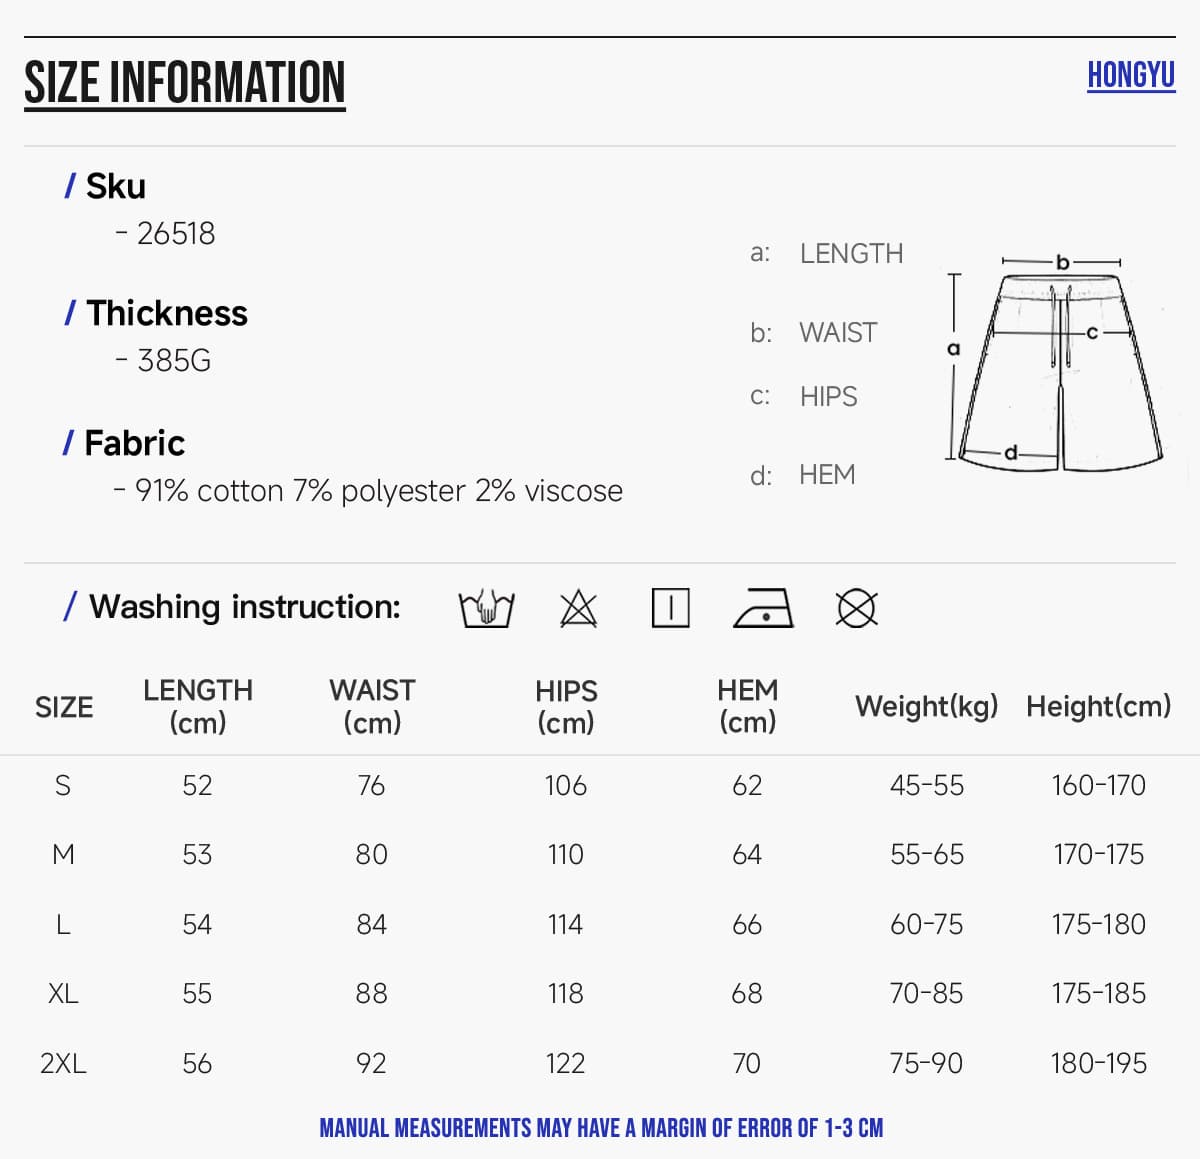Screen dimensions: 1200x1159
Task: Select the HIPS (cm) column header
Action: [x=566, y=706]
